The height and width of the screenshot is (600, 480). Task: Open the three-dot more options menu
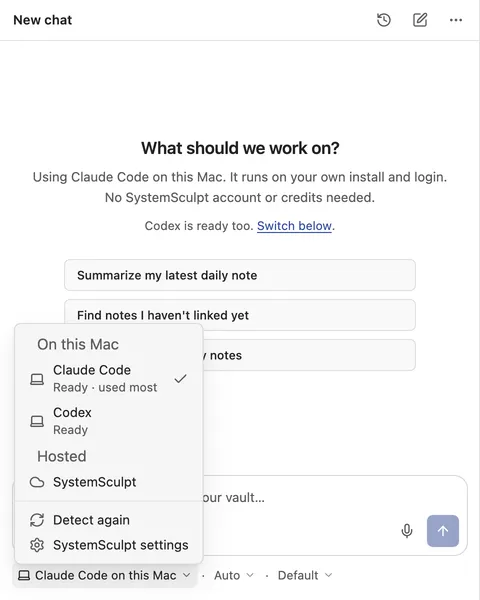click(456, 20)
